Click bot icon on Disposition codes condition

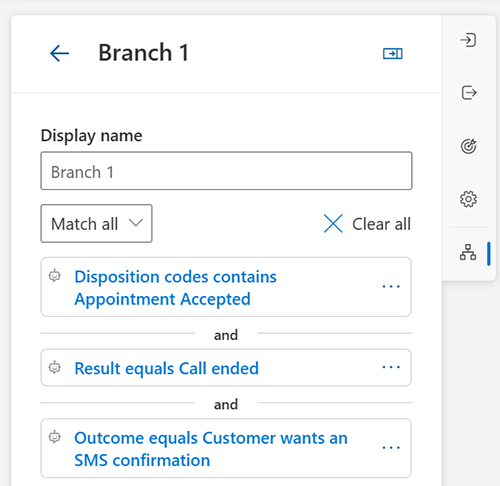coord(55,276)
